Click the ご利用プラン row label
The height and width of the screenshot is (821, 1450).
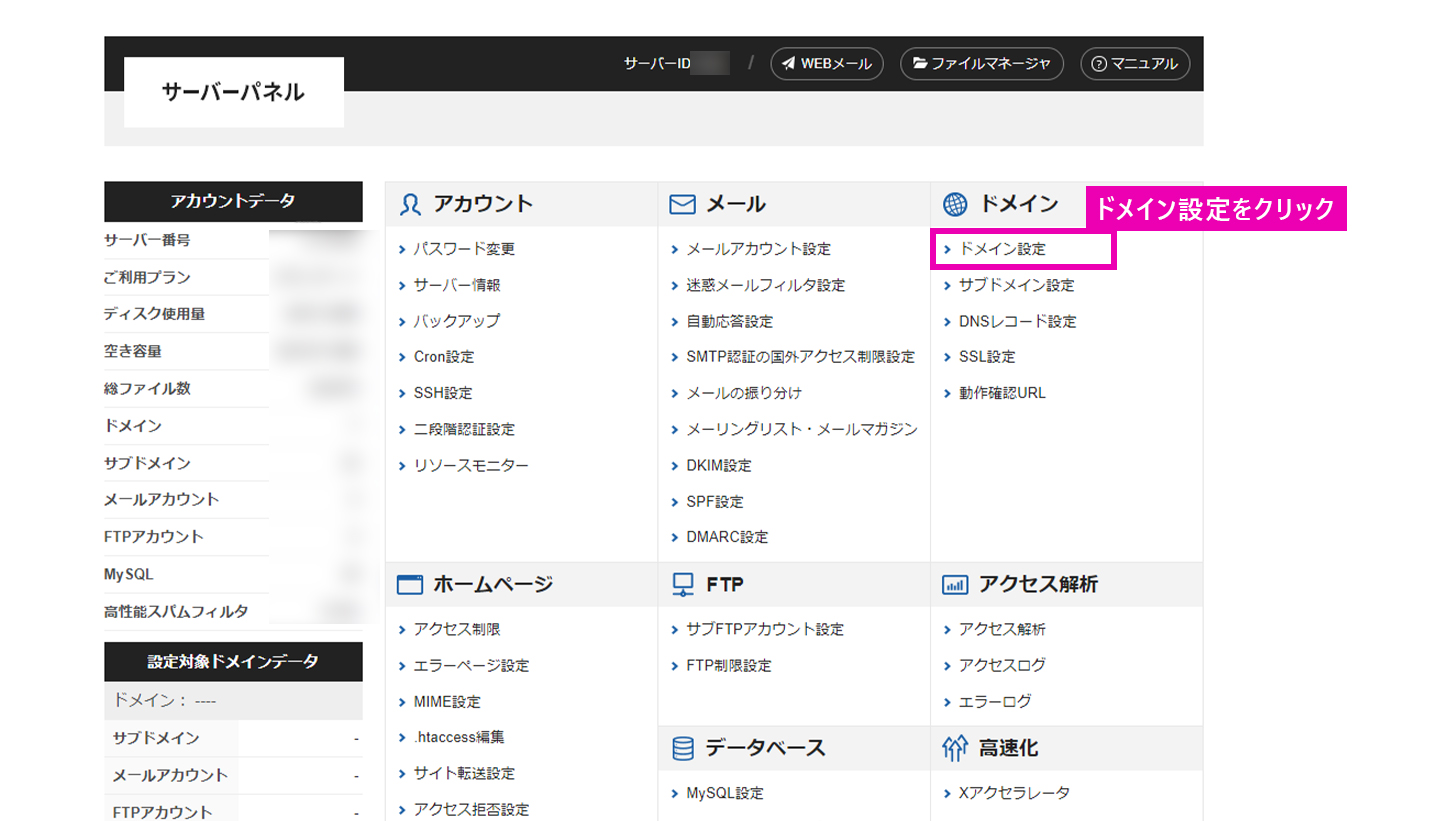(x=147, y=277)
